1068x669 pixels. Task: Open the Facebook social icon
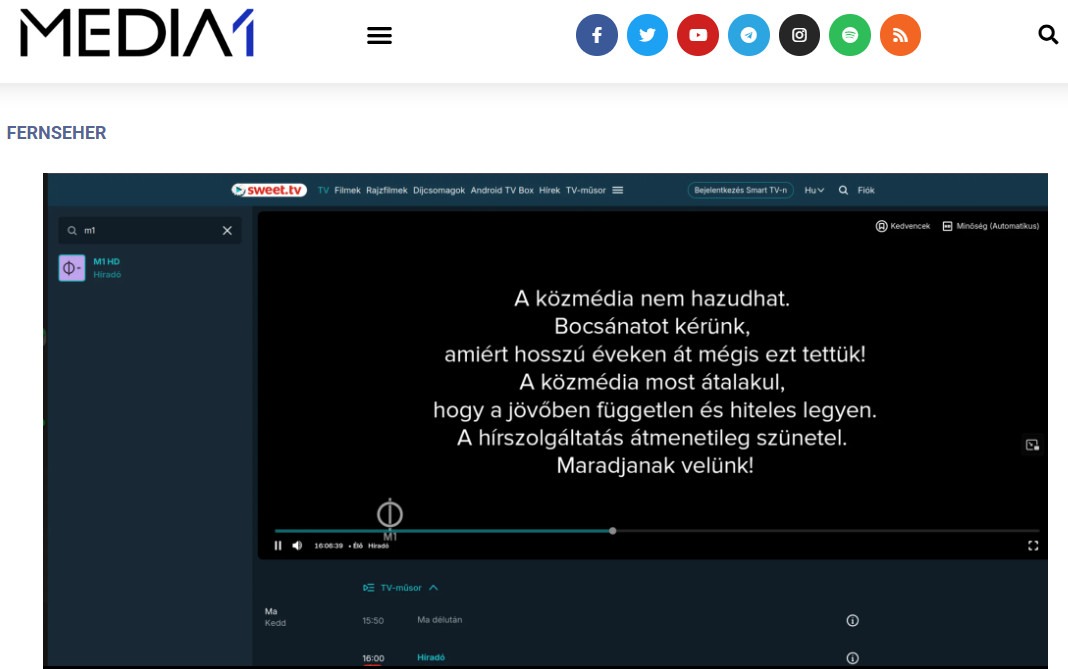pyautogui.click(x=597, y=35)
